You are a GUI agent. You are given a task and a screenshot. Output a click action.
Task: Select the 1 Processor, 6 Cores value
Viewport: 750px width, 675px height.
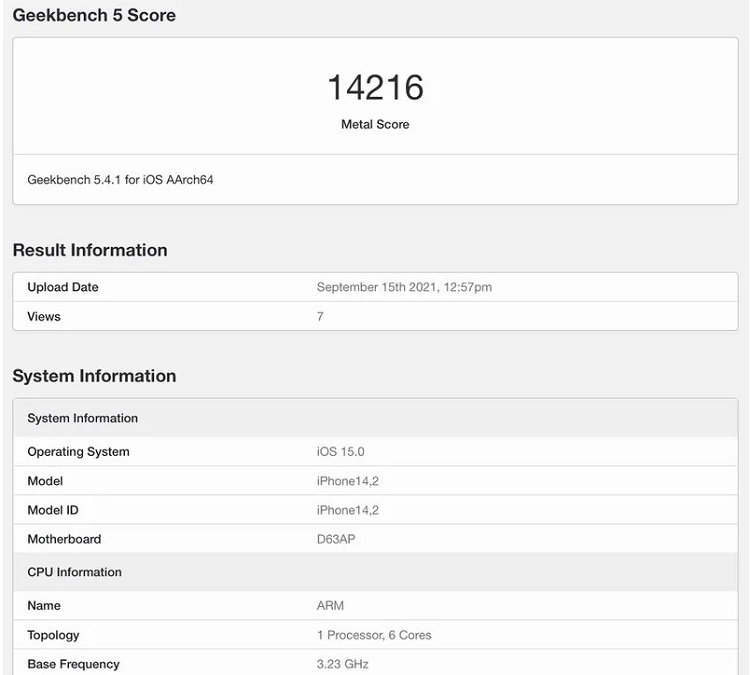374,635
